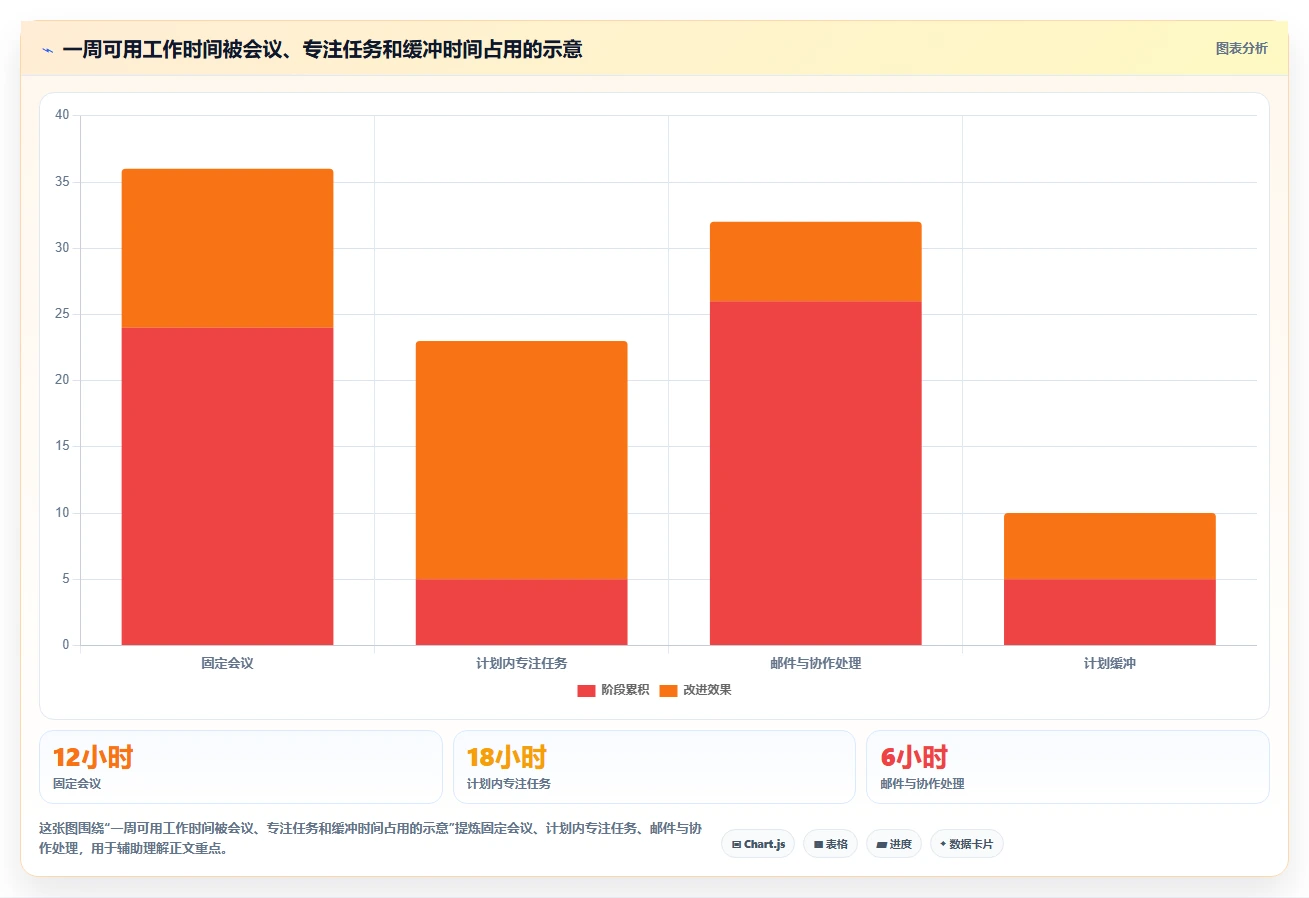Click the red segment of the 固定会议 bar
Viewport: 1309px width, 898px height.
click(x=227, y=486)
